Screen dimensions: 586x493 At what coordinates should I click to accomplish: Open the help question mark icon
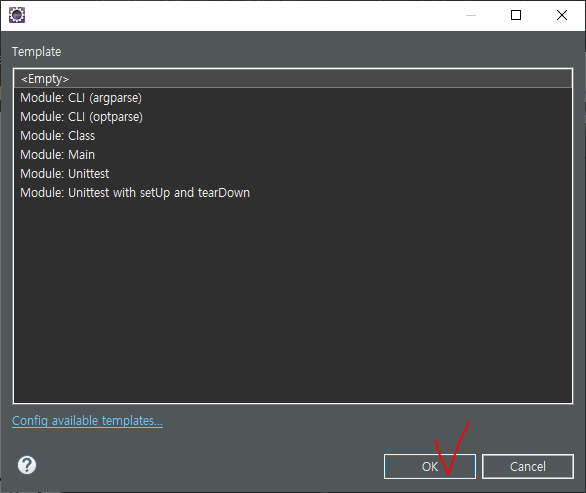(27, 465)
